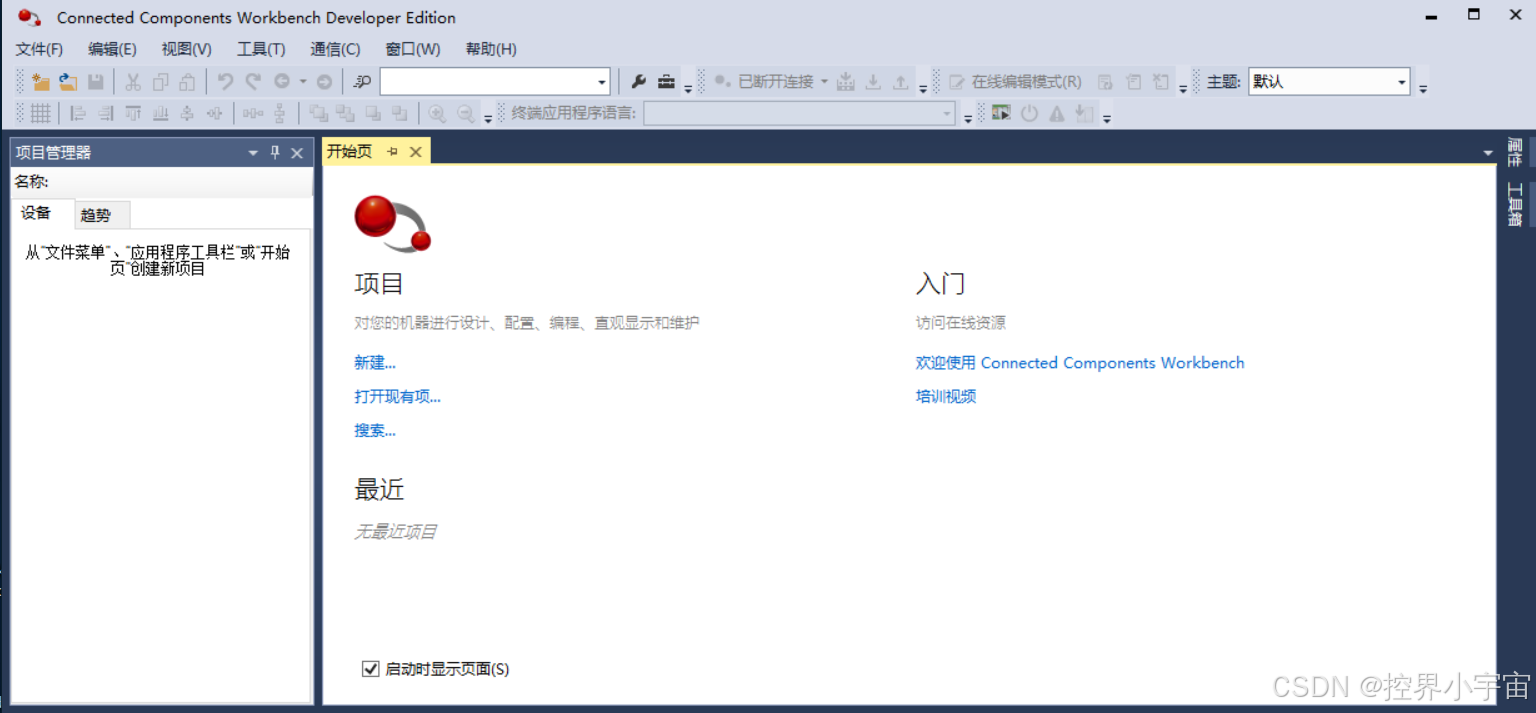
Task: Click the Save floppy disk icon
Action: (x=95, y=82)
